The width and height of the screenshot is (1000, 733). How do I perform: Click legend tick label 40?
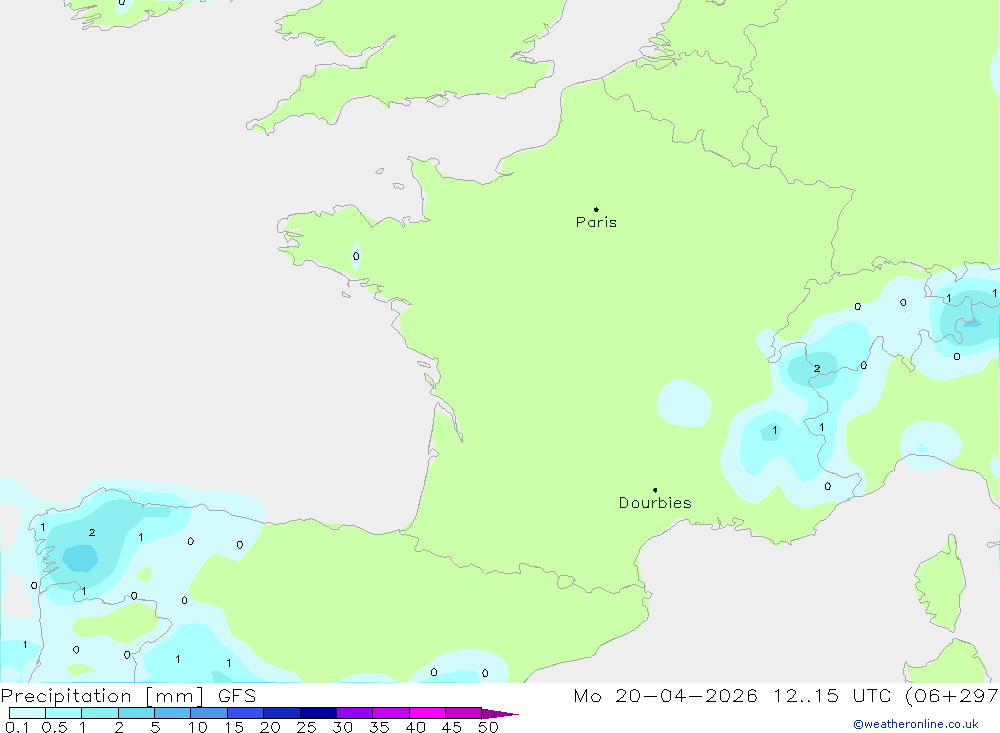(x=415, y=727)
